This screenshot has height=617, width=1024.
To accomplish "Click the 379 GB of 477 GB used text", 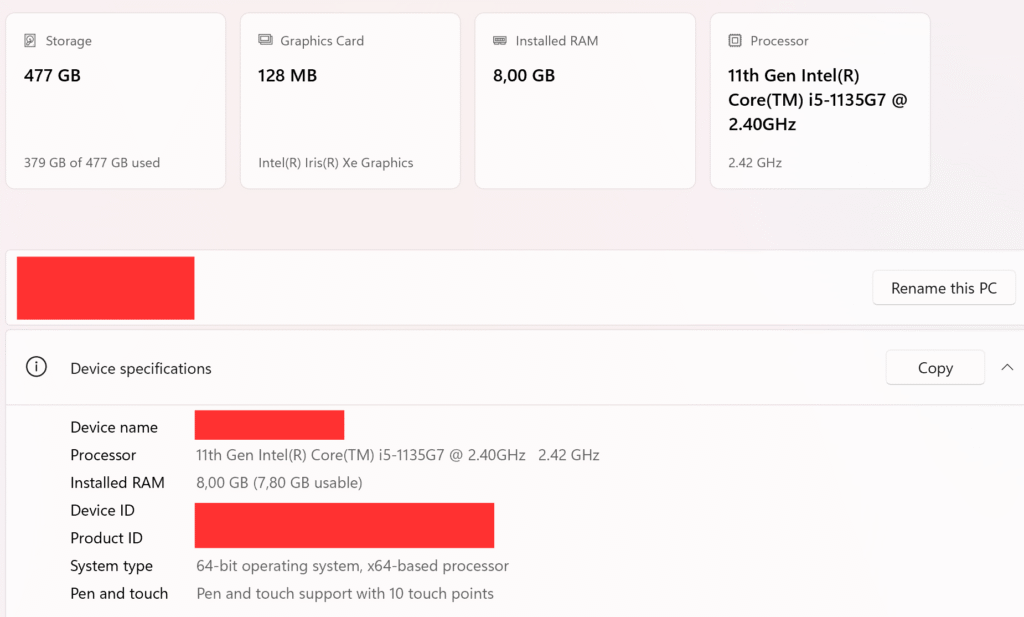I will 92,163.
